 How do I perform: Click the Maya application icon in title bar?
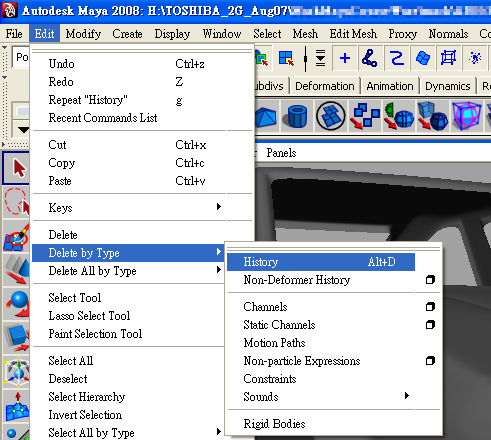pyautogui.click(x=9, y=11)
